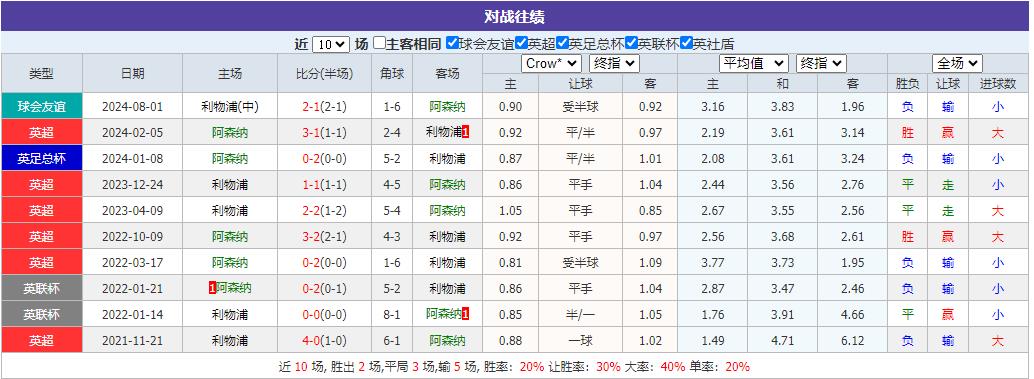Toggle the 主客相同 checkbox
This screenshot has height=379, width=1034.
[x=379, y=44]
